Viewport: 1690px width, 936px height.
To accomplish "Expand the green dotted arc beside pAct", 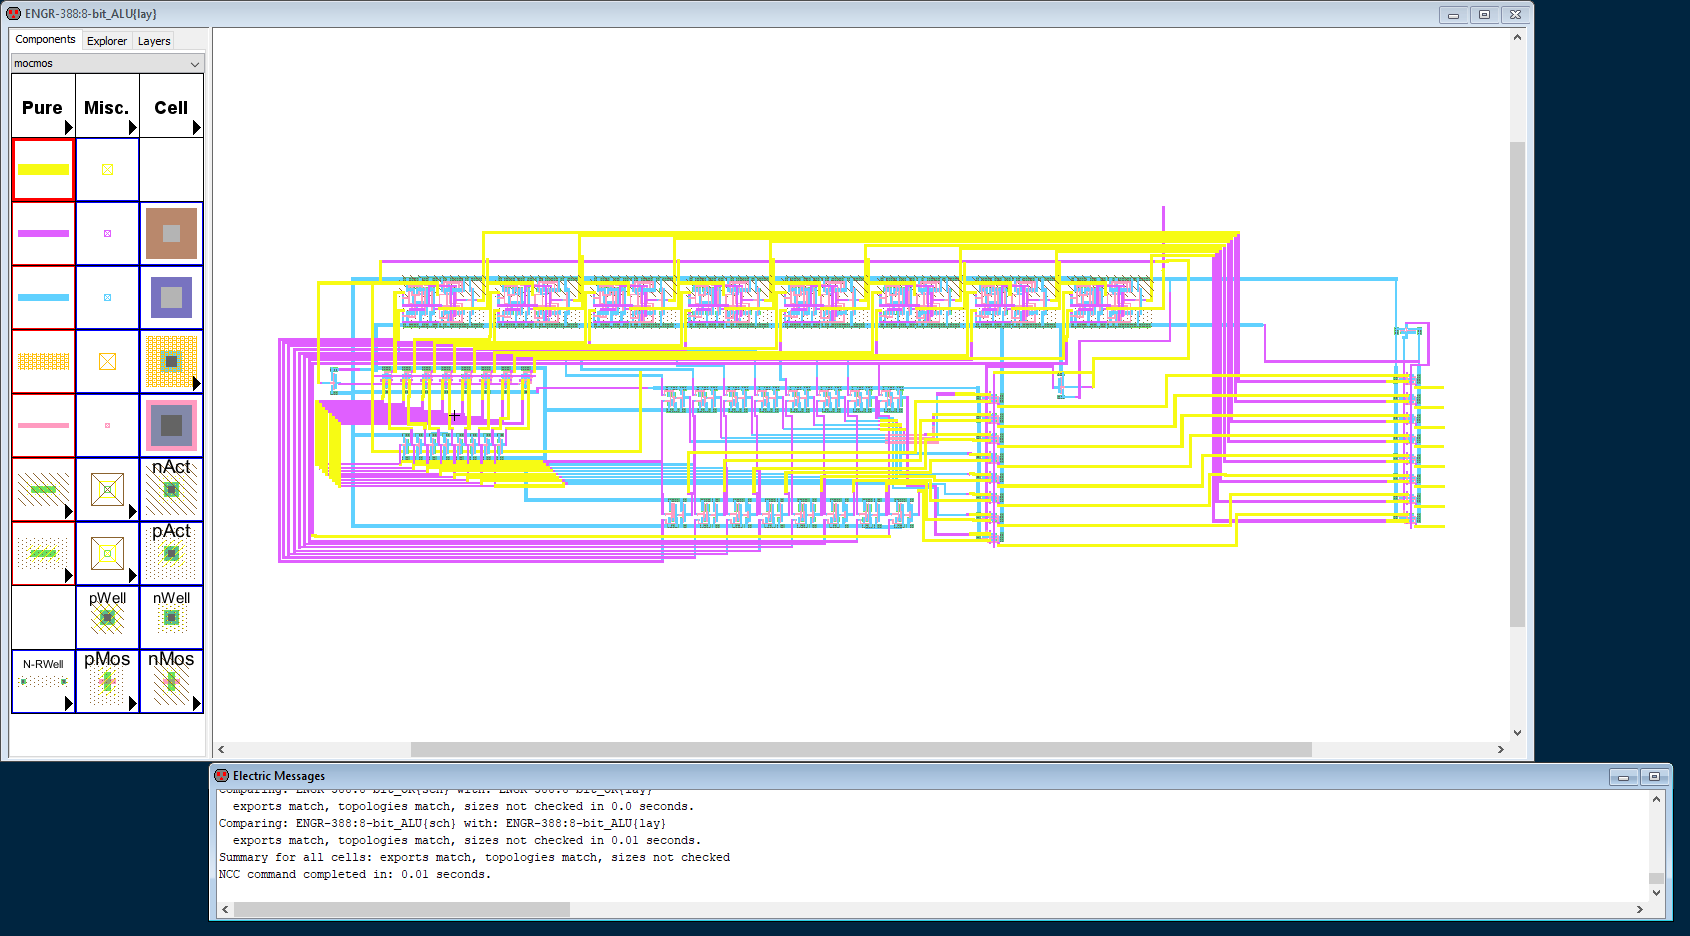I will click(x=68, y=575).
